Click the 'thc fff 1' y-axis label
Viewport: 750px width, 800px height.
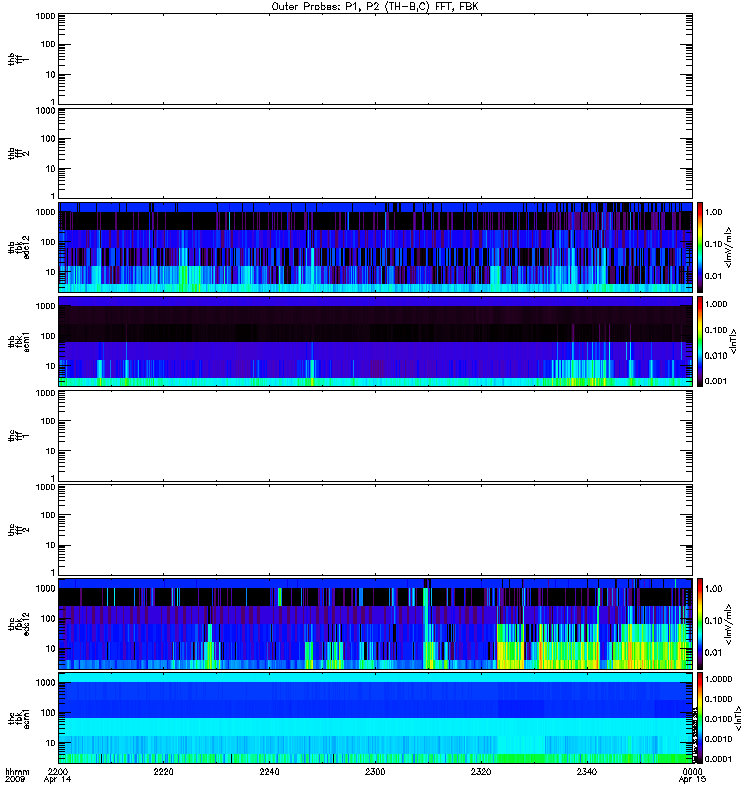(18, 436)
